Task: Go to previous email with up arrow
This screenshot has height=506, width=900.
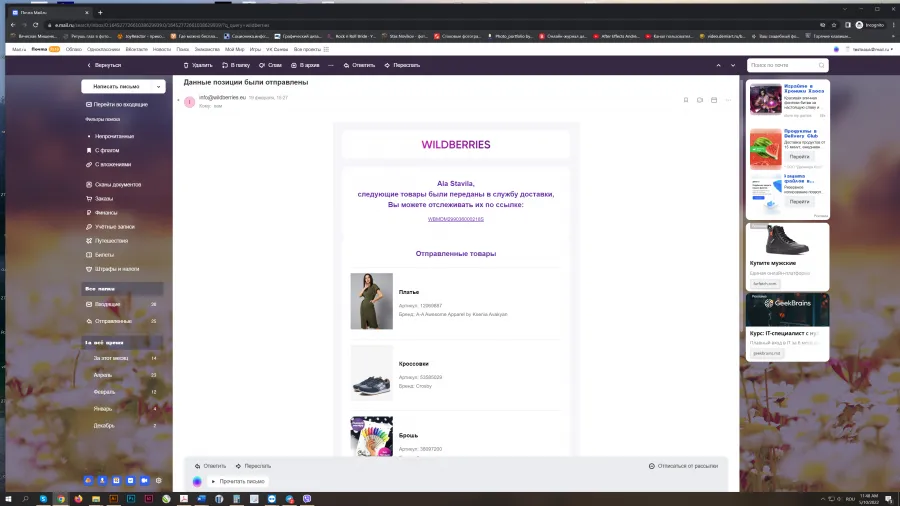Action: (718, 65)
